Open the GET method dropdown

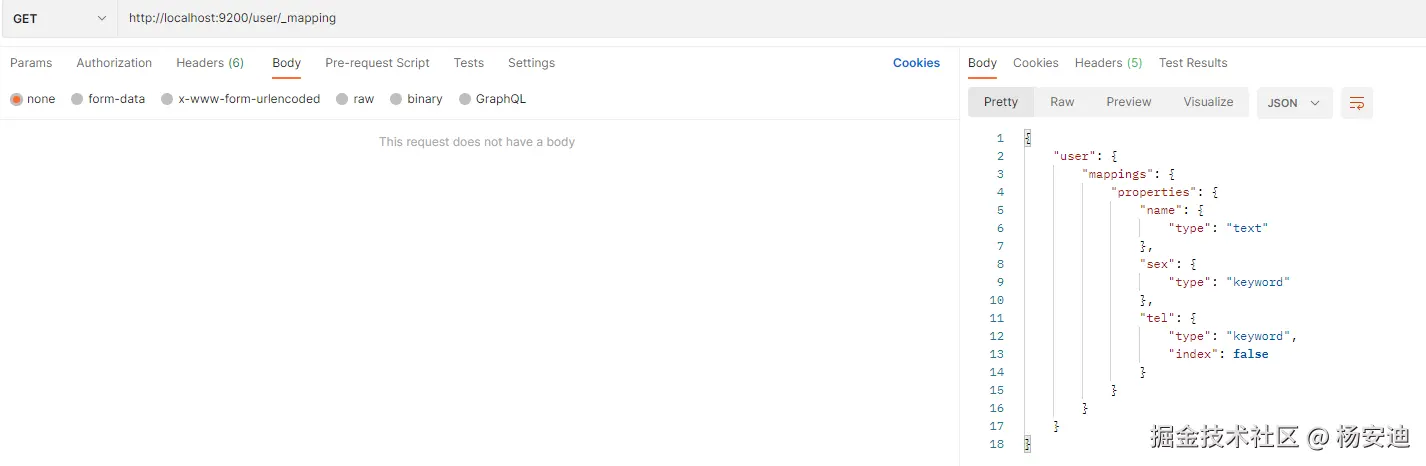(59, 19)
